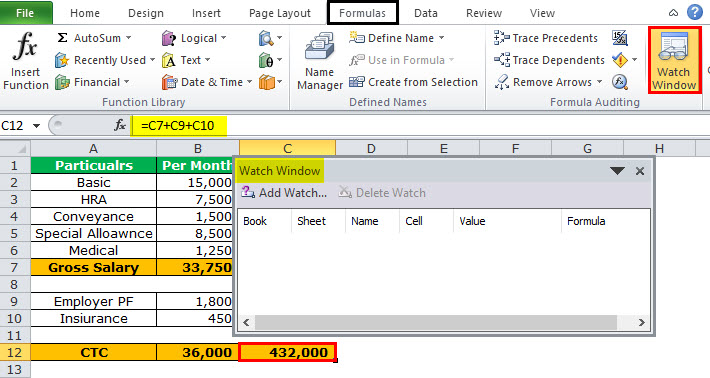Click the formula bar text =C7+C9+C10
710x378 pixels.
click(x=178, y=125)
